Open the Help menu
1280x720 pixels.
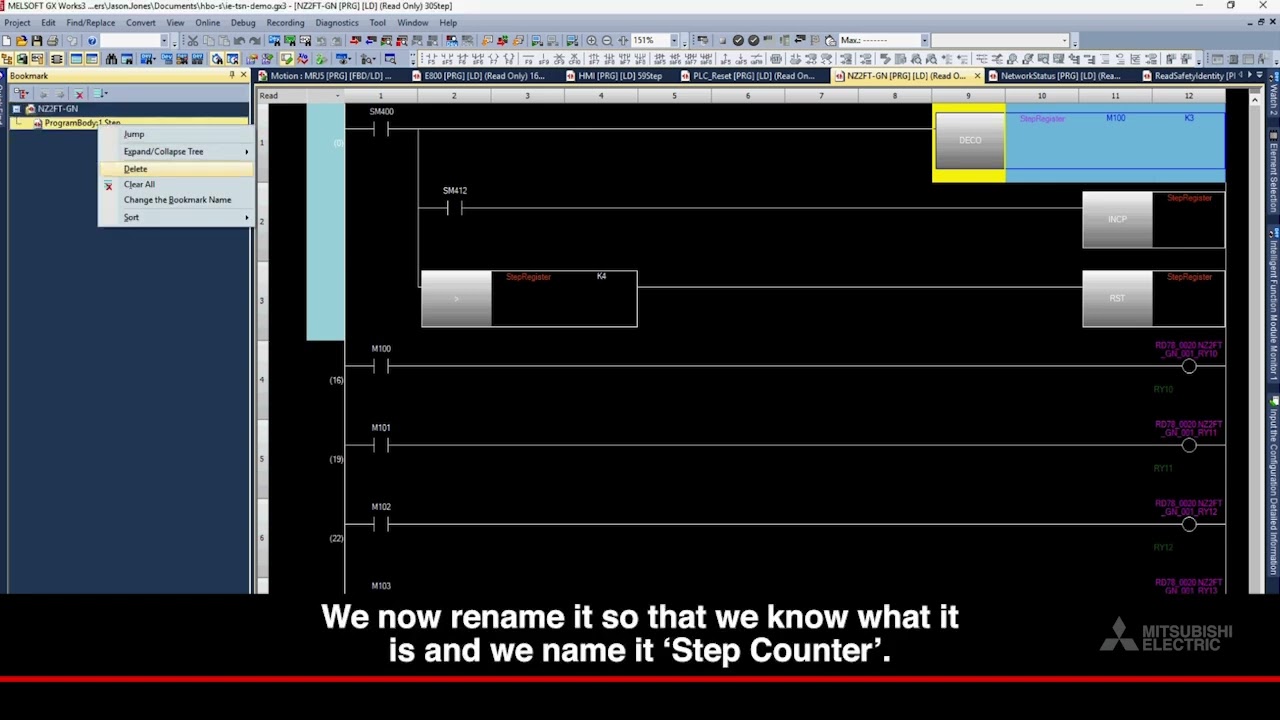click(x=448, y=23)
